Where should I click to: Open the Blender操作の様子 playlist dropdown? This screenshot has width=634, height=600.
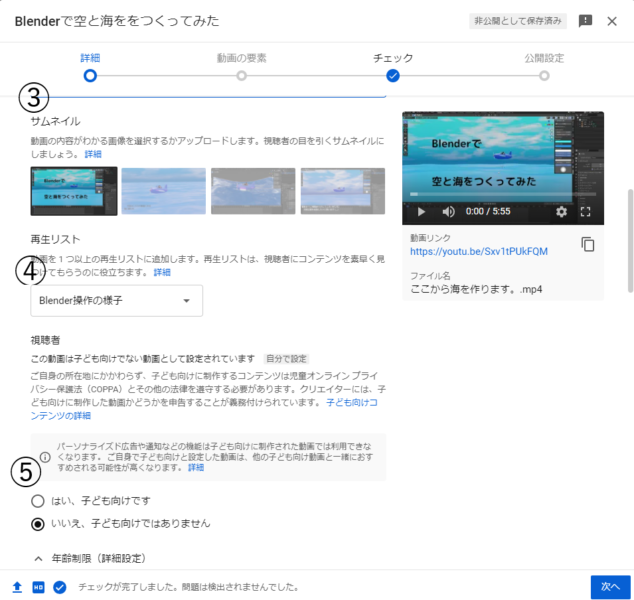(x=116, y=300)
